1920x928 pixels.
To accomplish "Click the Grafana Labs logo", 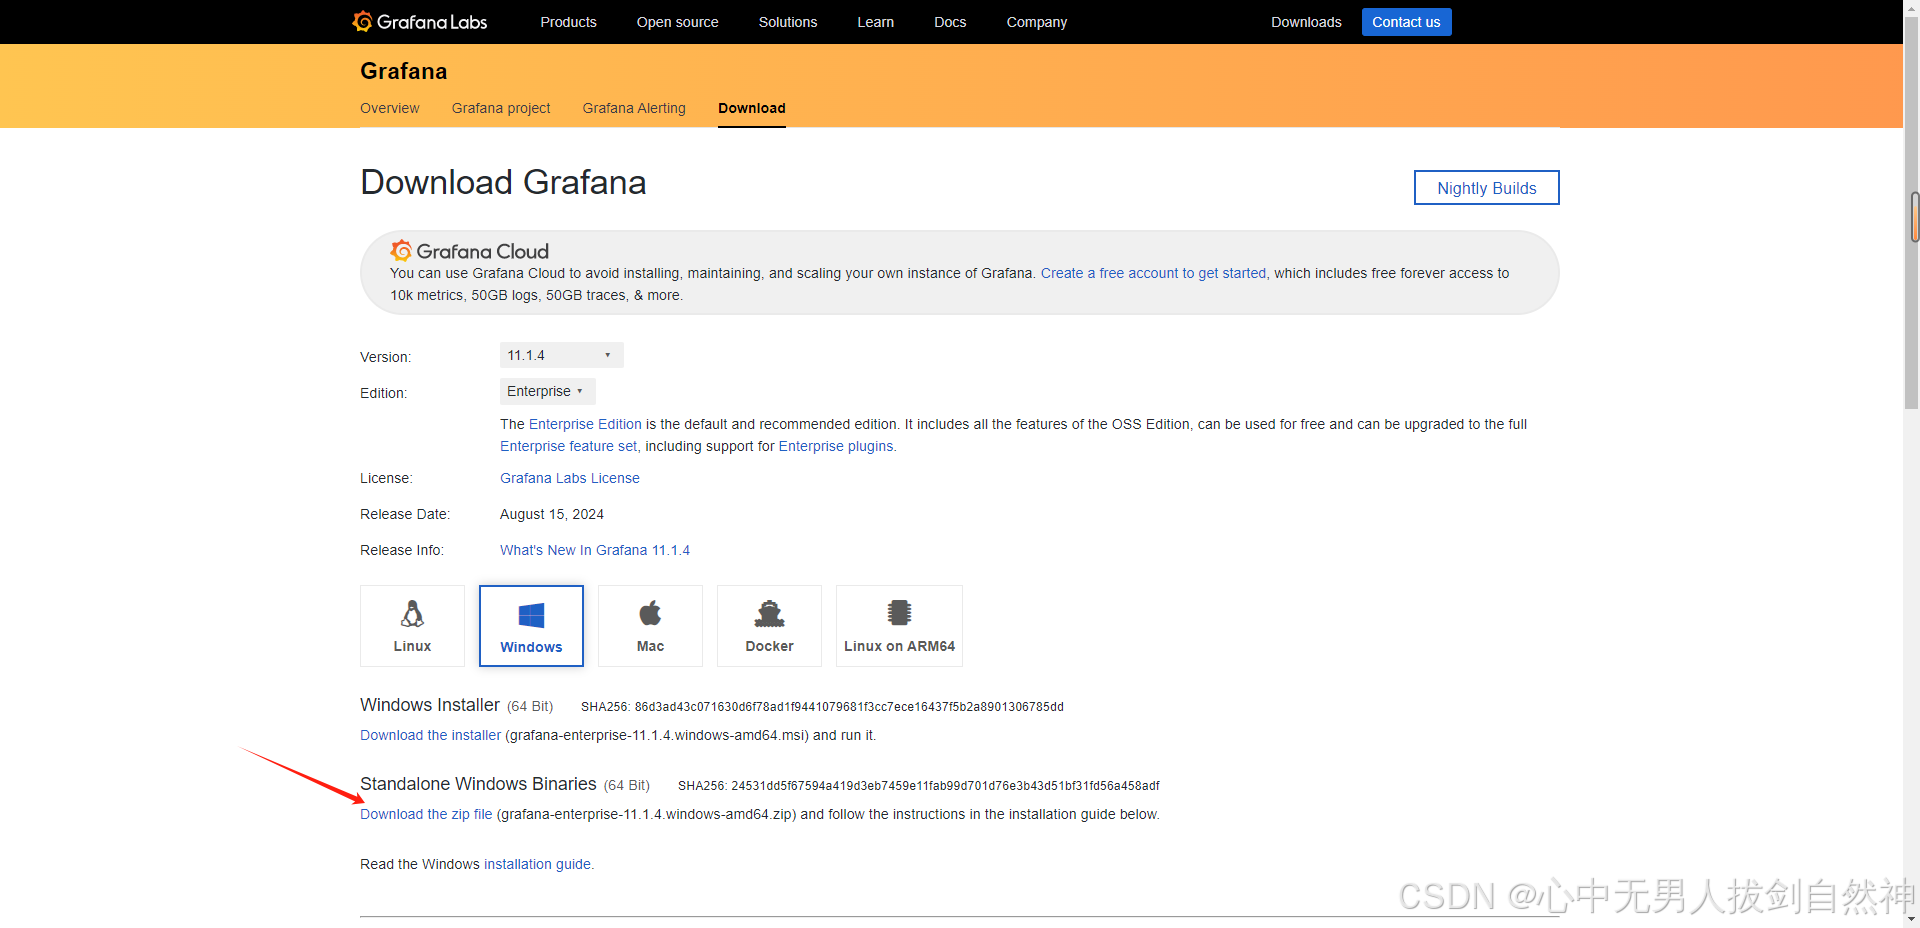I will (418, 21).
